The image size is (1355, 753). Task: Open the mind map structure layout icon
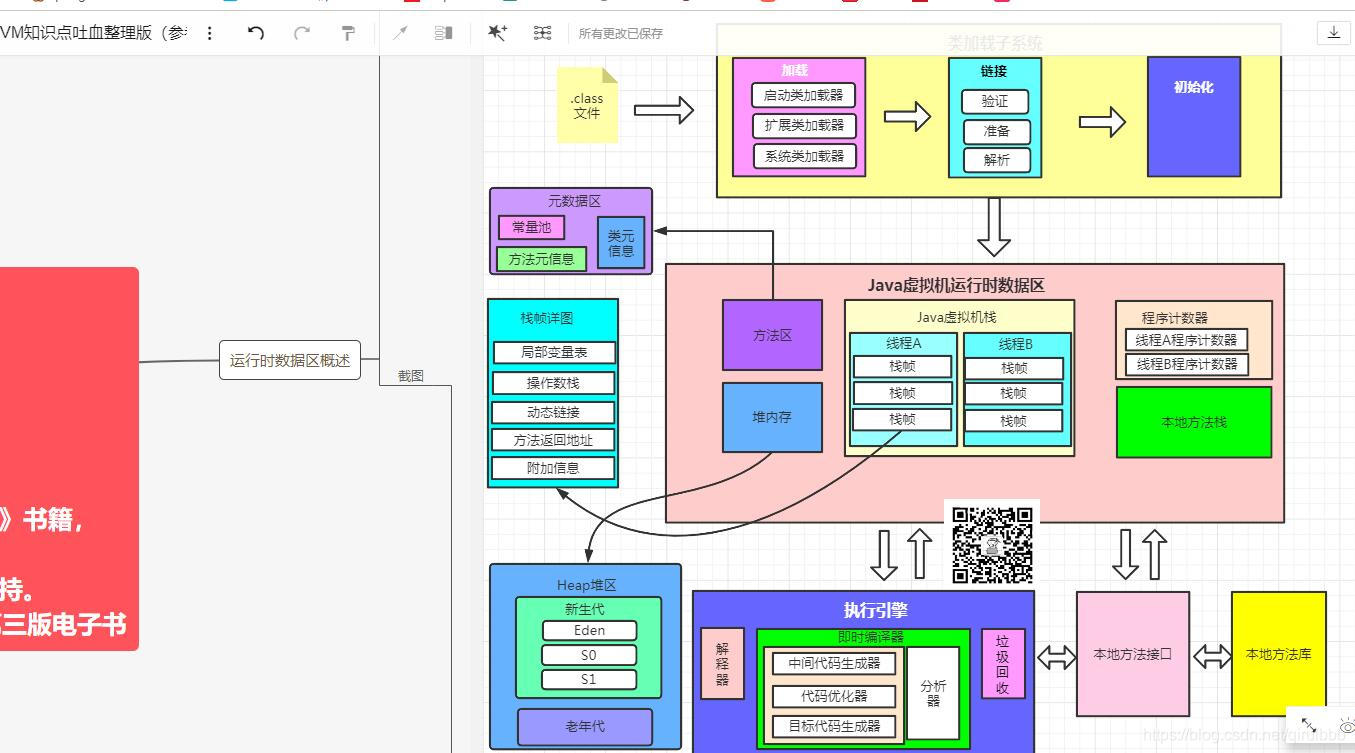(x=542, y=33)
